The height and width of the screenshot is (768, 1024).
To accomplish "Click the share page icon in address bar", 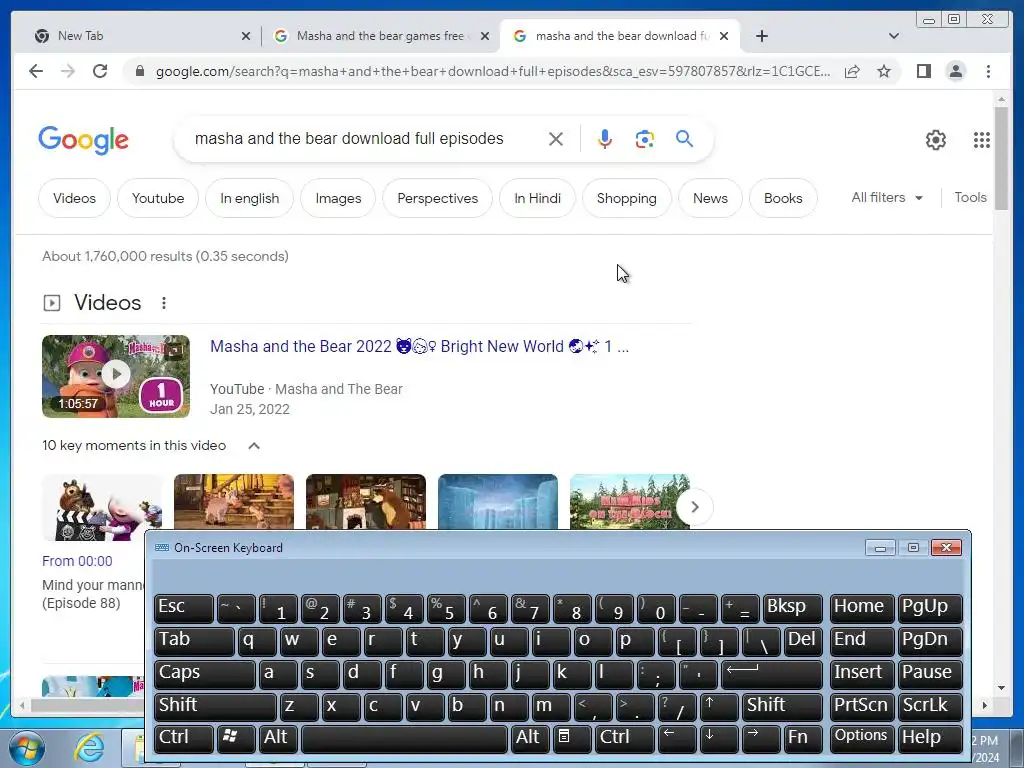I will tap(852, 71).
